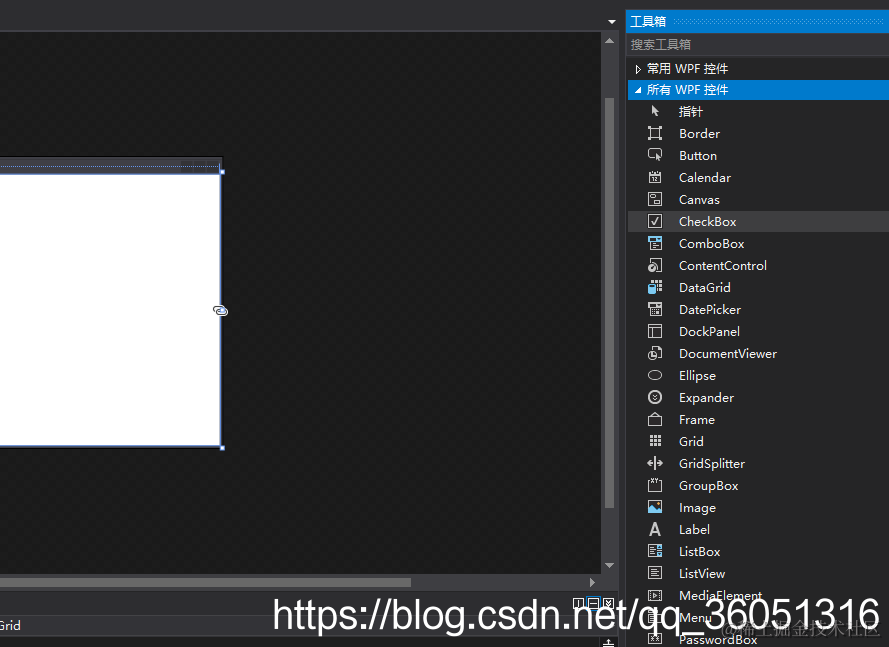889x647 pixels.
Task: Select the CheckBox control icon
Action: coord(655,221)
